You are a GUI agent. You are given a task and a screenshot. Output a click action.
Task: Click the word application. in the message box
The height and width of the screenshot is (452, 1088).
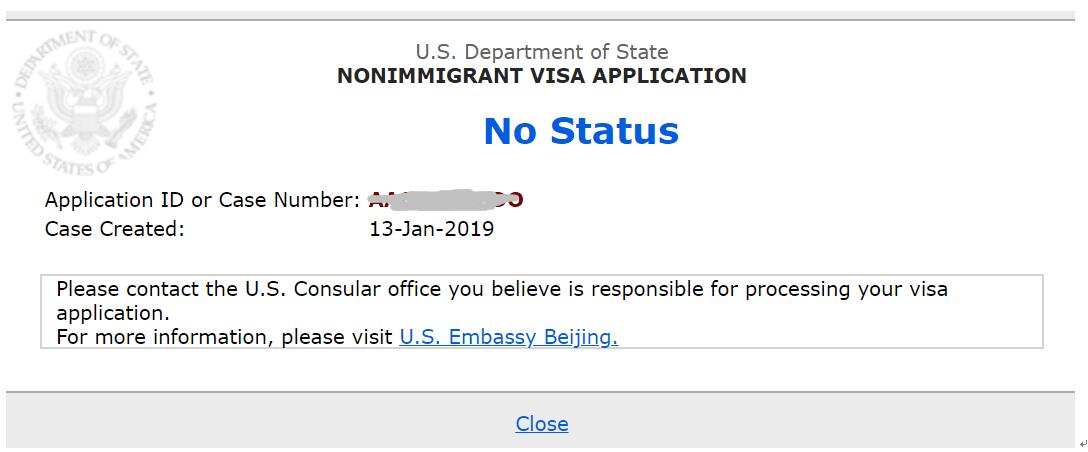[112, 313]
